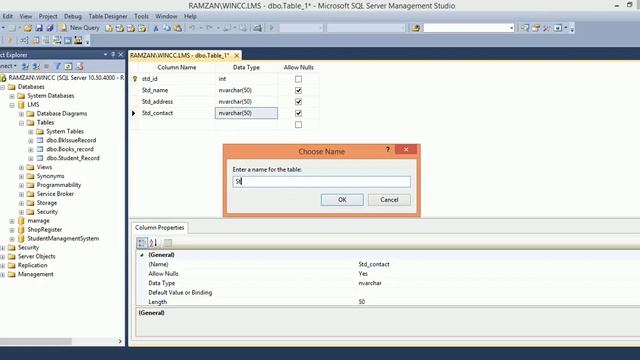The width and height of the screenshot is (640, 360).
Task: Toggle Allow Nulls for Std_name
Action: point(298,90)
